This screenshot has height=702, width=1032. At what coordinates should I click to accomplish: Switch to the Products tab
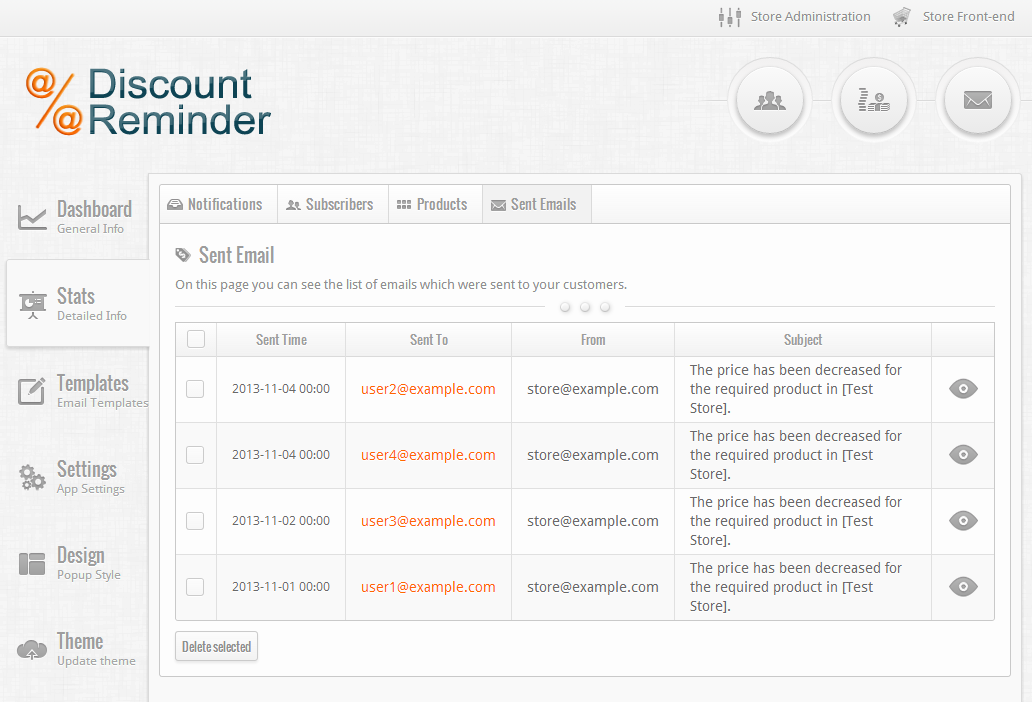(x=433, y=204)
